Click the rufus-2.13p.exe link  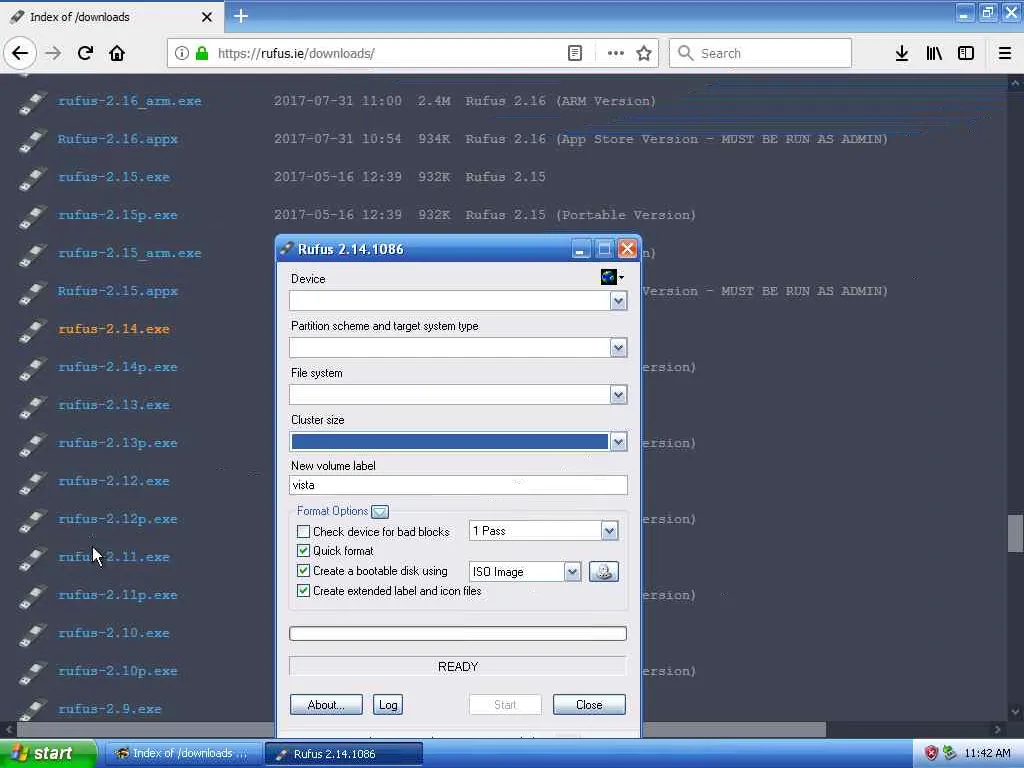click(118, 443)
